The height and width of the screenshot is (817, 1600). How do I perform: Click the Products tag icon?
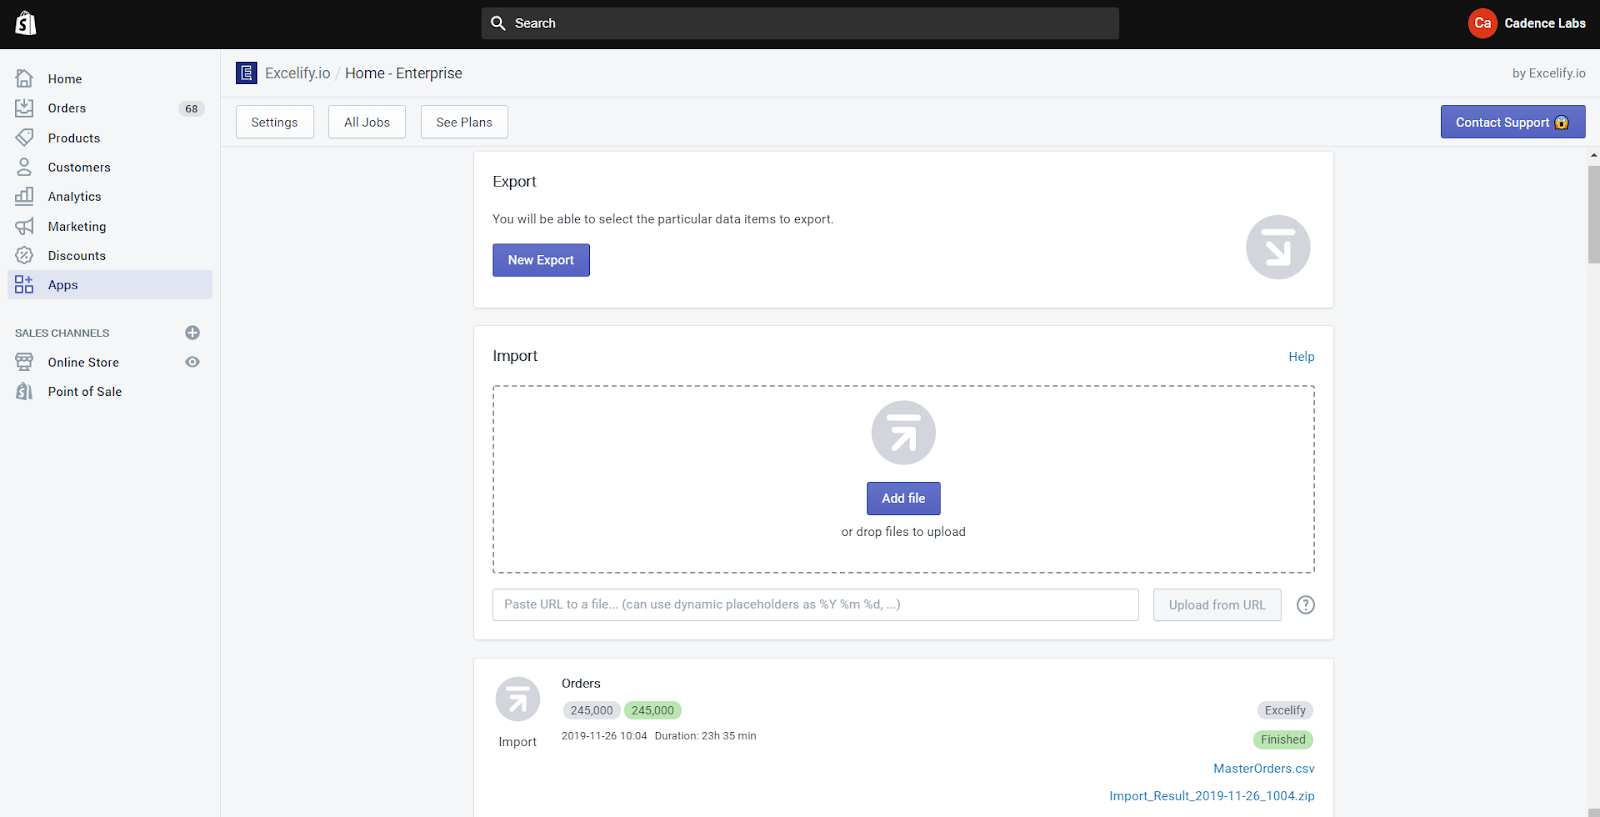pos(24,137)
